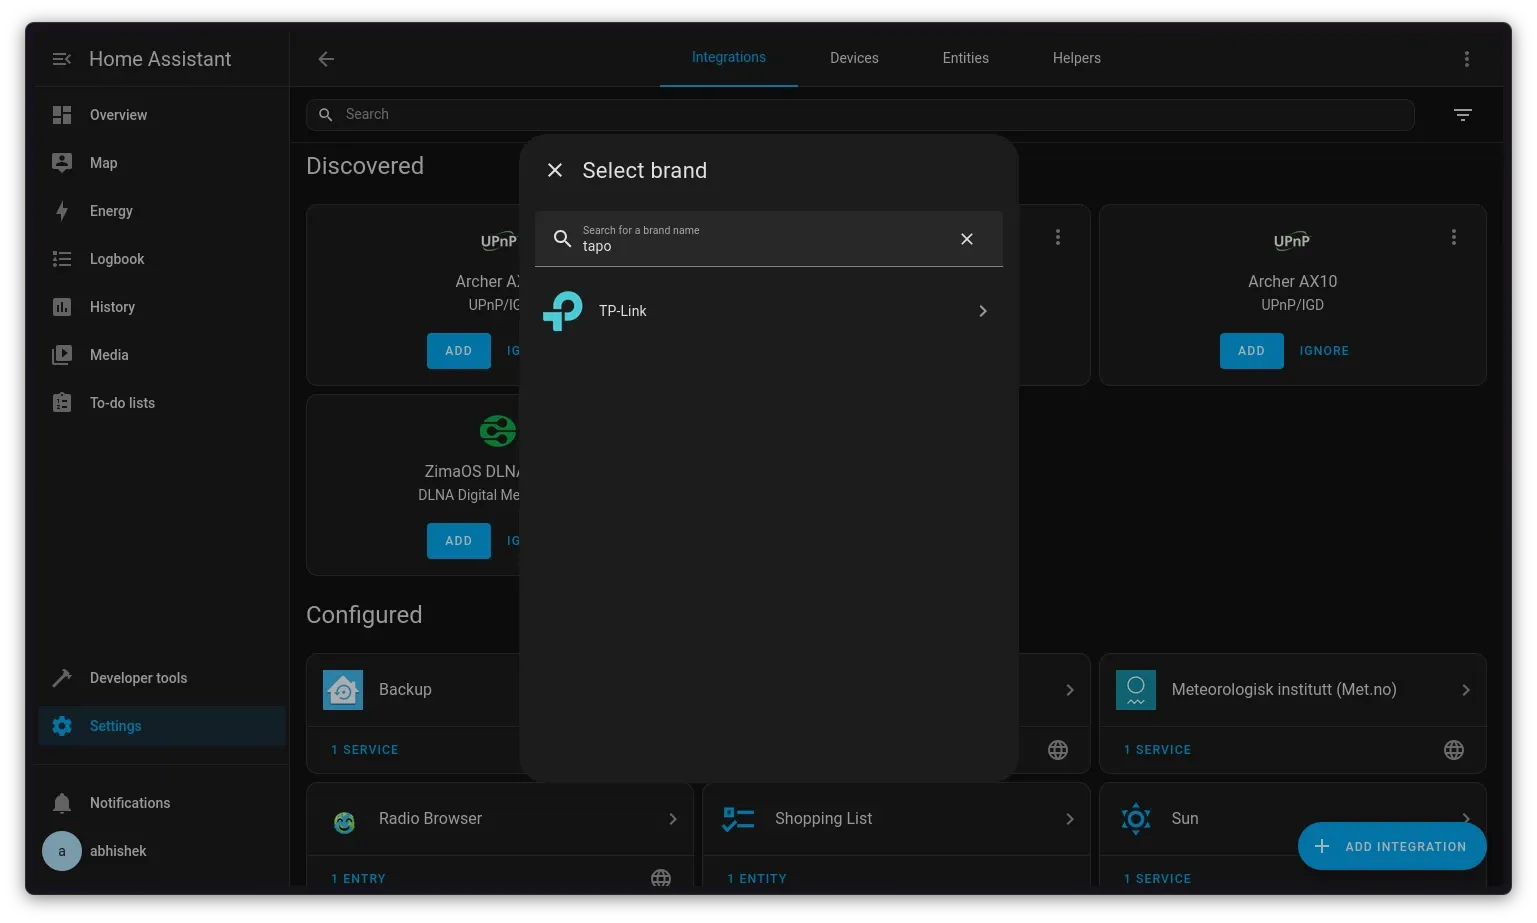
Task: Open the Energy dashboard from sidebar
Action: pyautogui.click(x=110, y=211)
